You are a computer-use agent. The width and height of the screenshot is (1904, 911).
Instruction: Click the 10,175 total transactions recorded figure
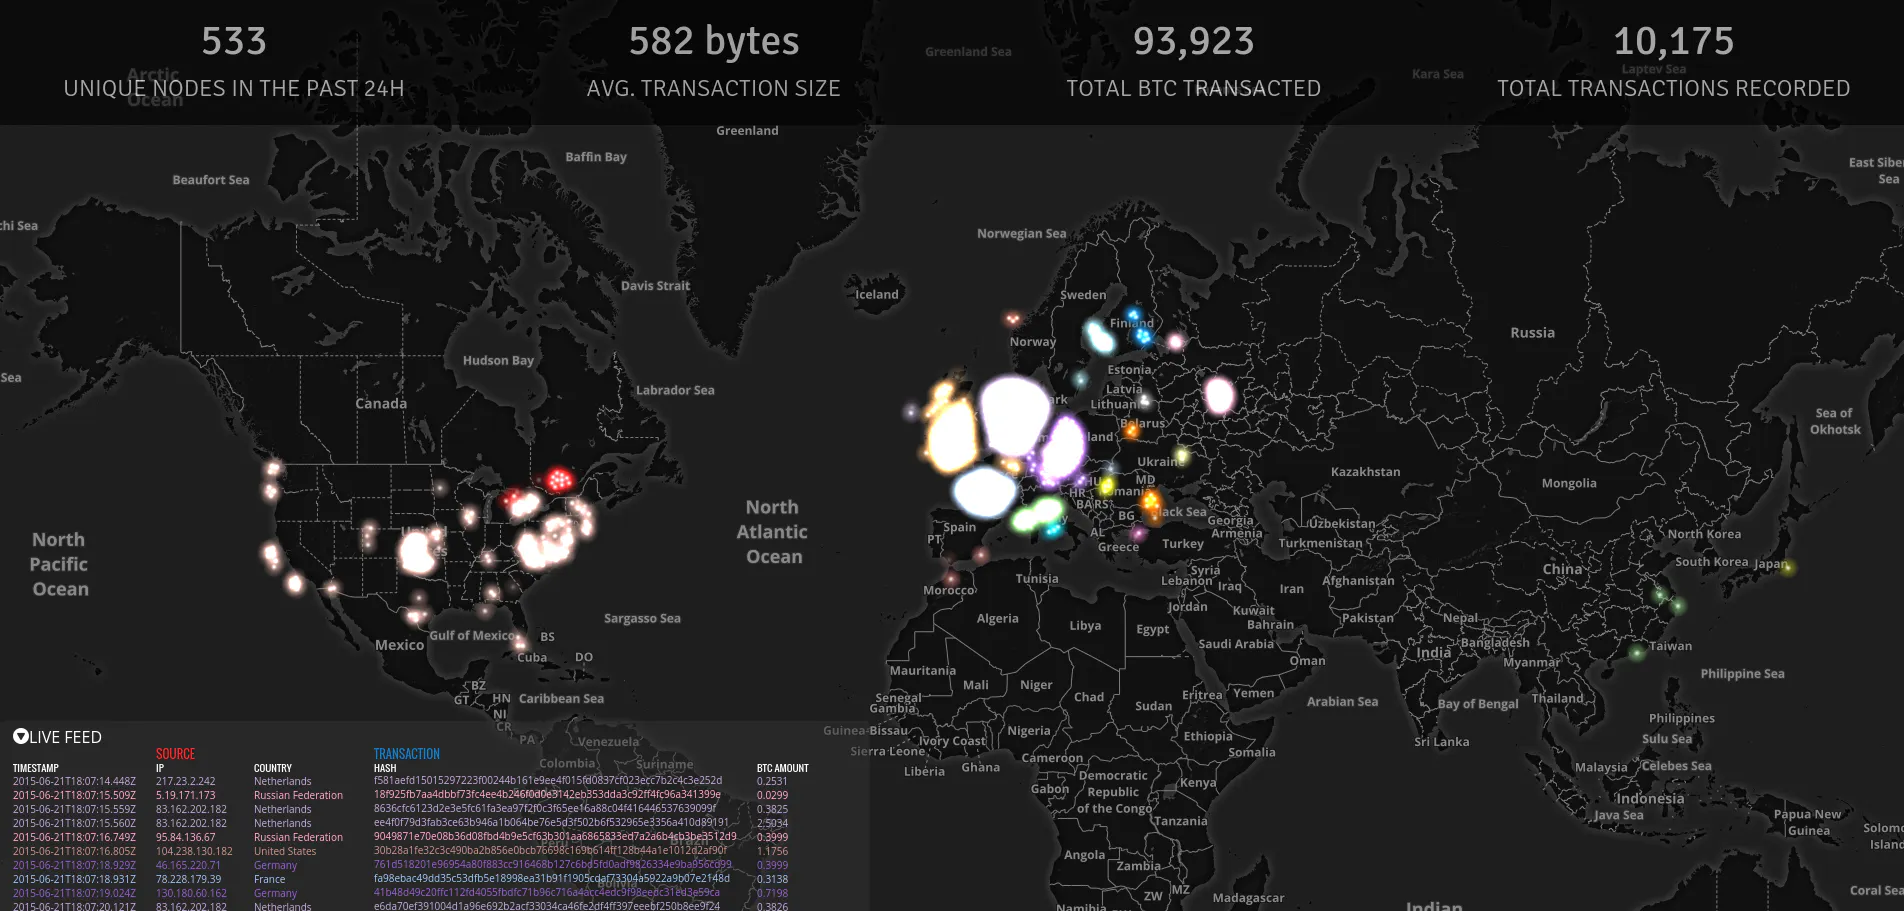tap(1674, 42)
